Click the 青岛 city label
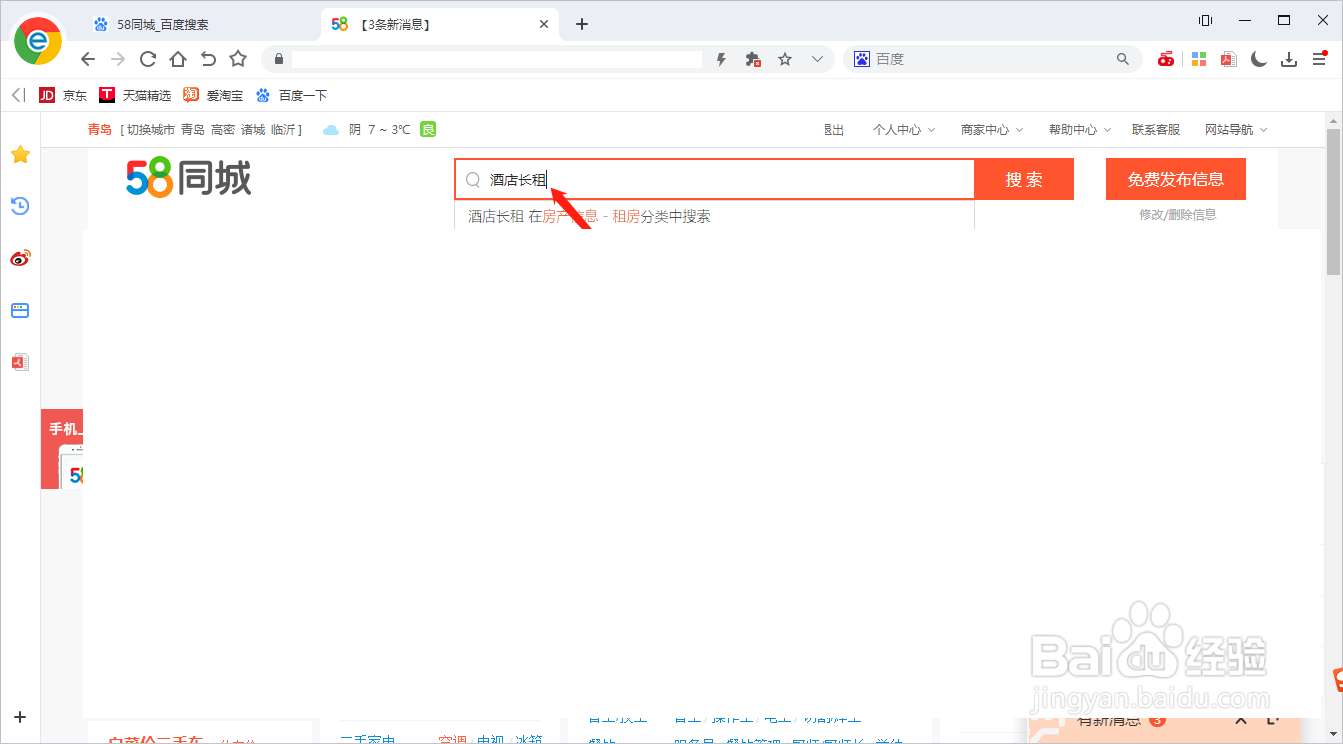 click(100, 130)
